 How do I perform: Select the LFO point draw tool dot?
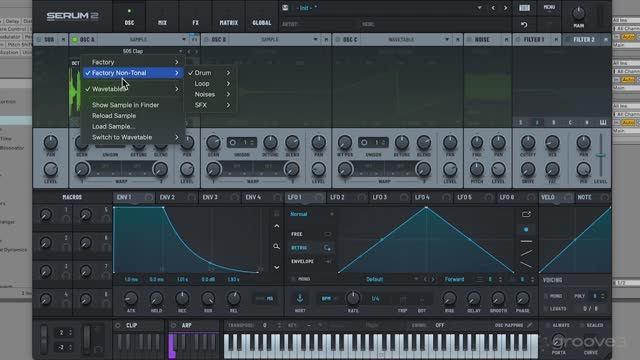(526, 229)
